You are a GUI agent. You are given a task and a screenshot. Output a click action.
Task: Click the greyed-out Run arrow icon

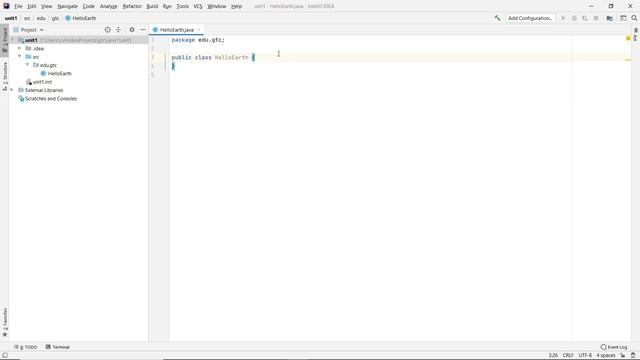click(x=563, y=18)
